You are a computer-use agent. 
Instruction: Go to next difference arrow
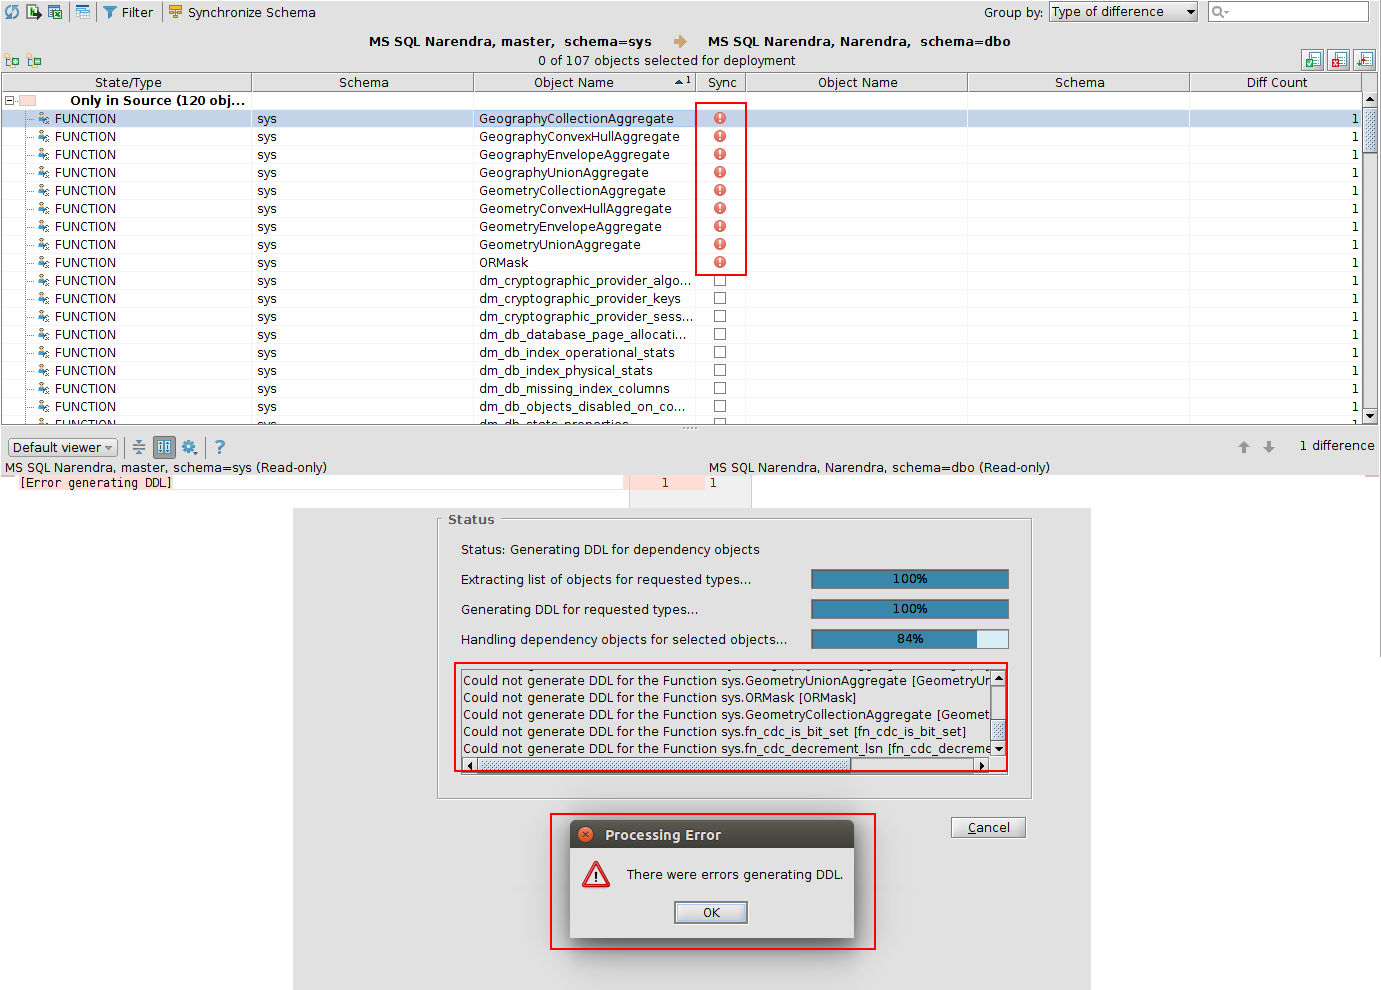pos(1269,447)
